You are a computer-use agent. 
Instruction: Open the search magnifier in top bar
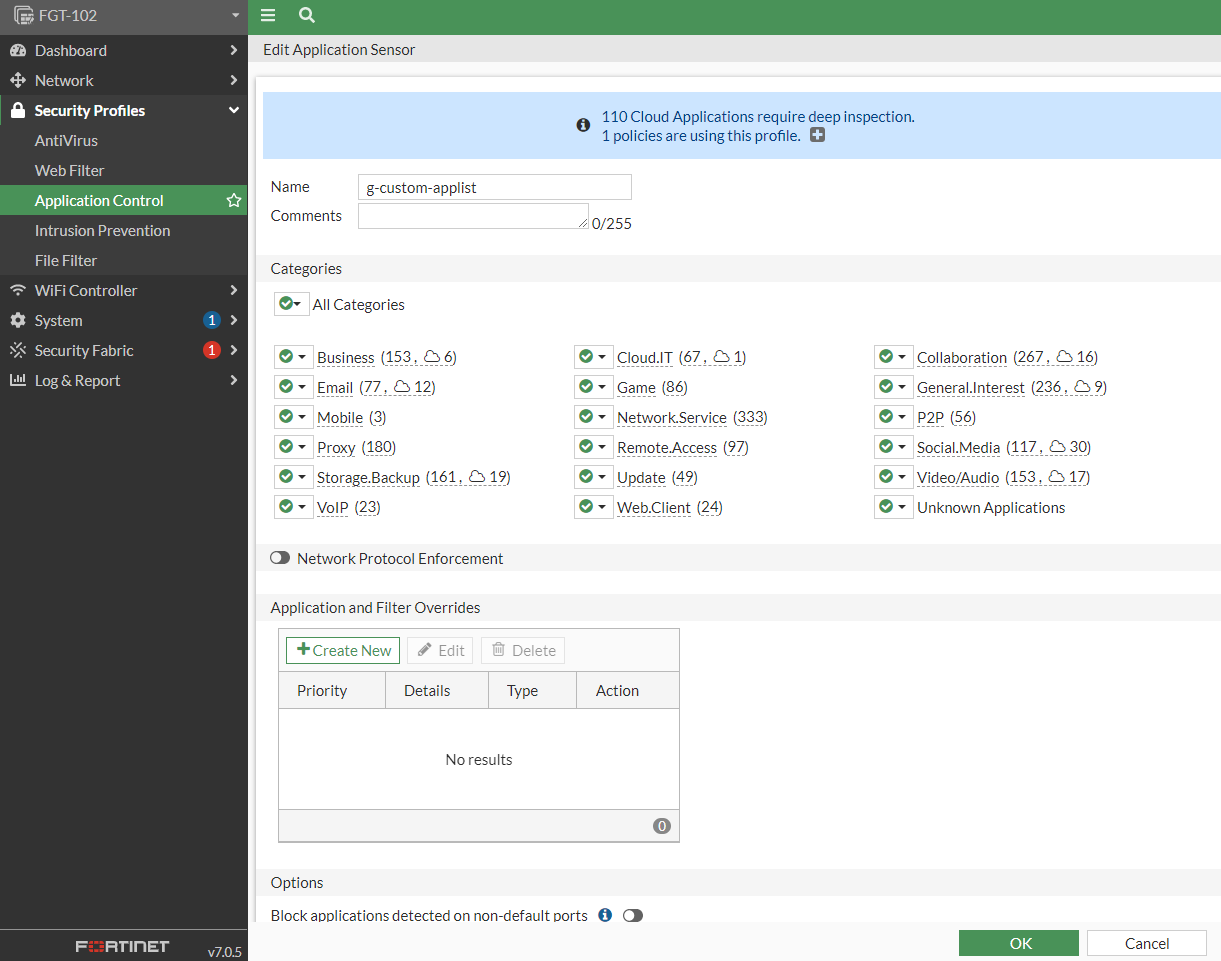click(307, 15)
